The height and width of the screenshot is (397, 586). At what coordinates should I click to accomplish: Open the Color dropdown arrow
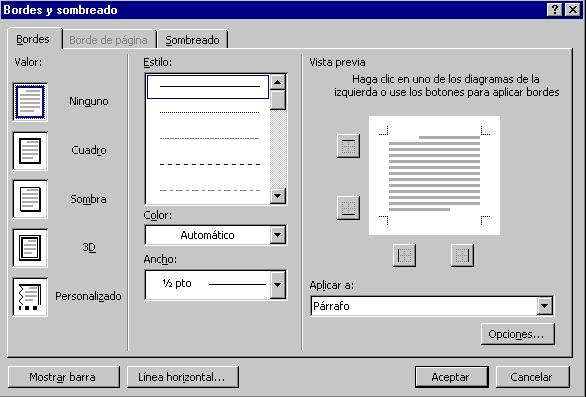(x=278, y=235)
